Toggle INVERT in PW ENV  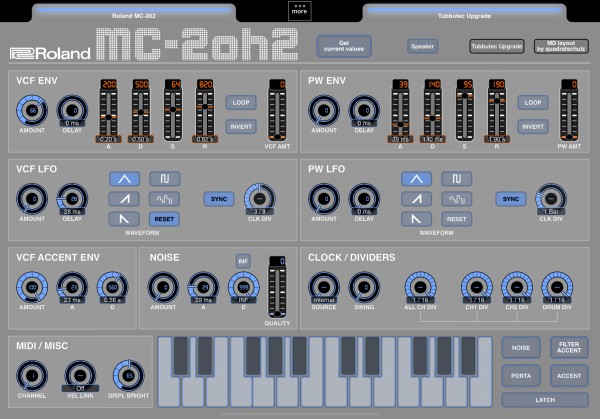pyautogui.click(x=533, y=127)
